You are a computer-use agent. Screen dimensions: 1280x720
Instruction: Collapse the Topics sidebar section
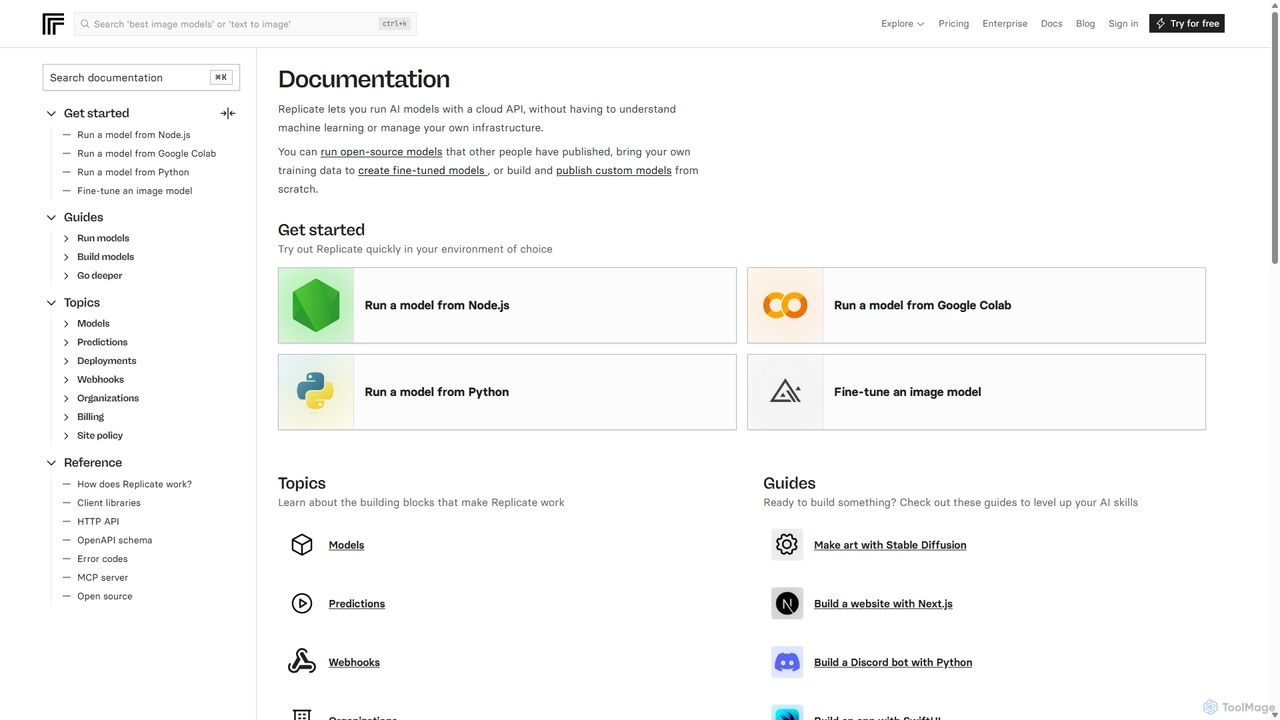tap(51, 302)
